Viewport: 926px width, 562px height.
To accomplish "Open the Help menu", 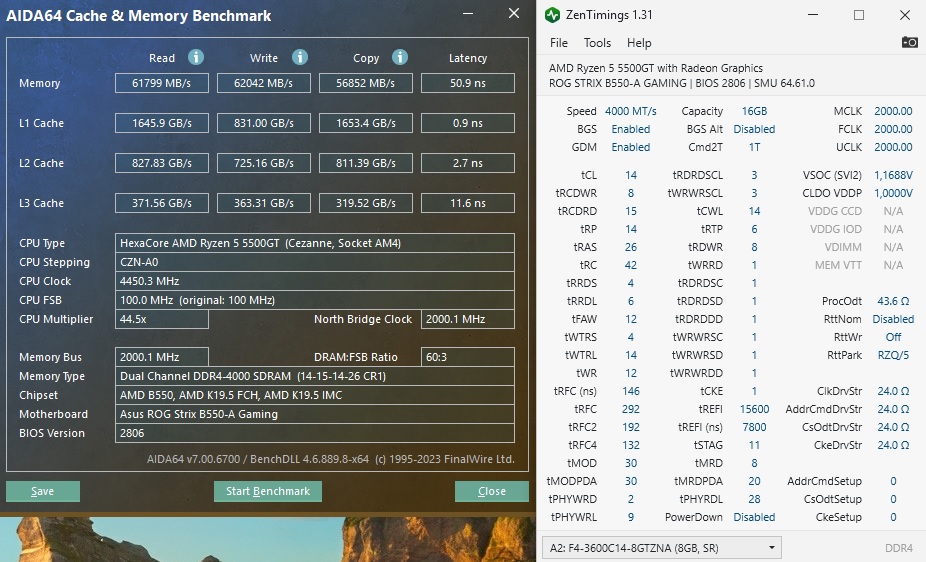I will [x=639, y=43].
